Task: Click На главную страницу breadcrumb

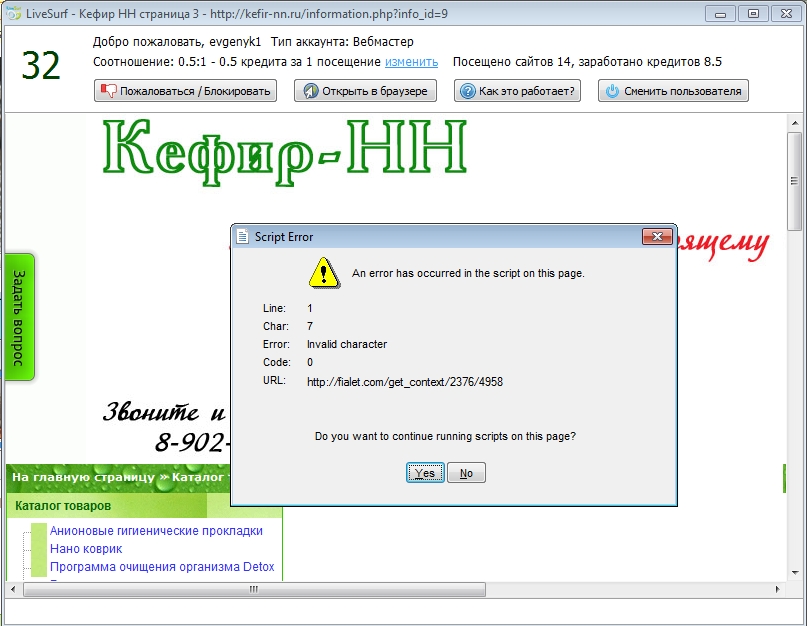Action: [x=83, y=477]
